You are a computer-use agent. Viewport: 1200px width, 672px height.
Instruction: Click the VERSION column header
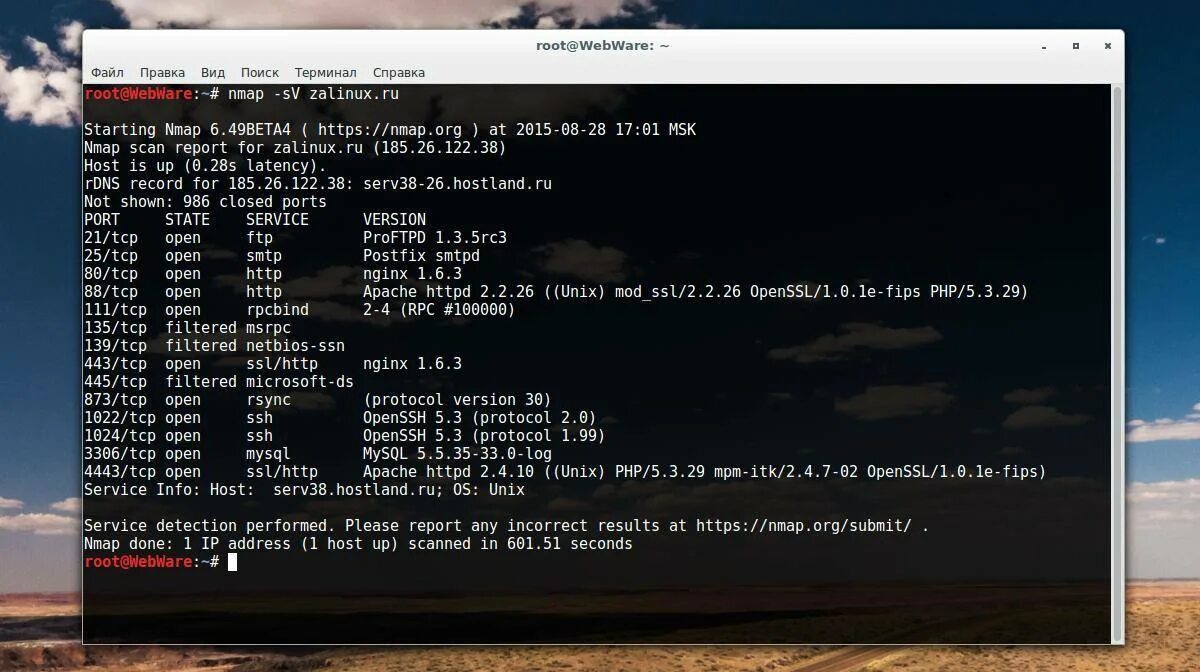click(394, 220)
